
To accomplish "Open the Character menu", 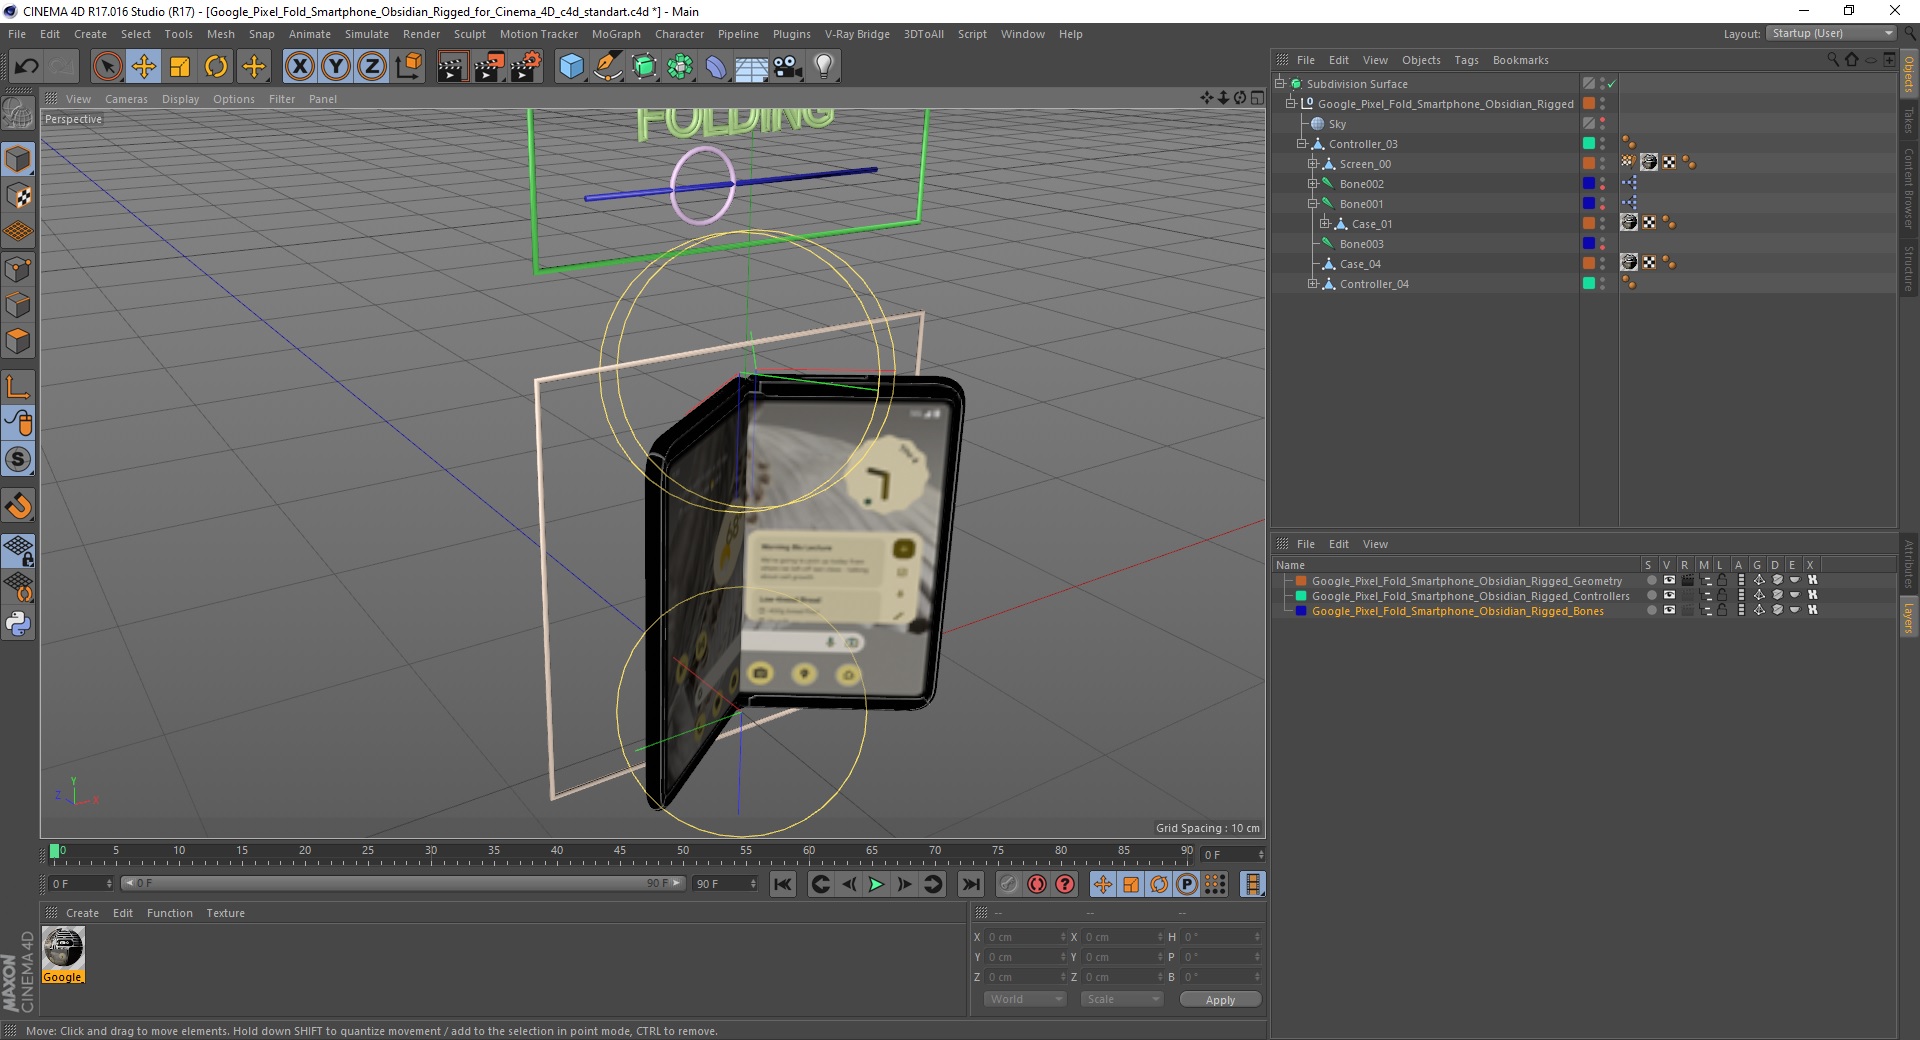I will coord(679,34).
